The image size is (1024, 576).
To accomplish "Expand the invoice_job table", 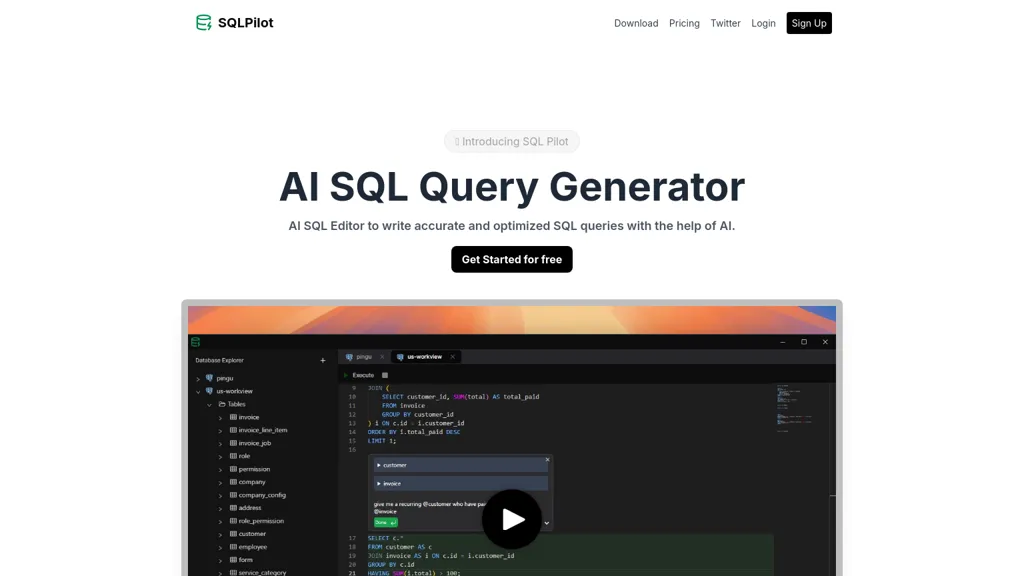I will [220, 444].
